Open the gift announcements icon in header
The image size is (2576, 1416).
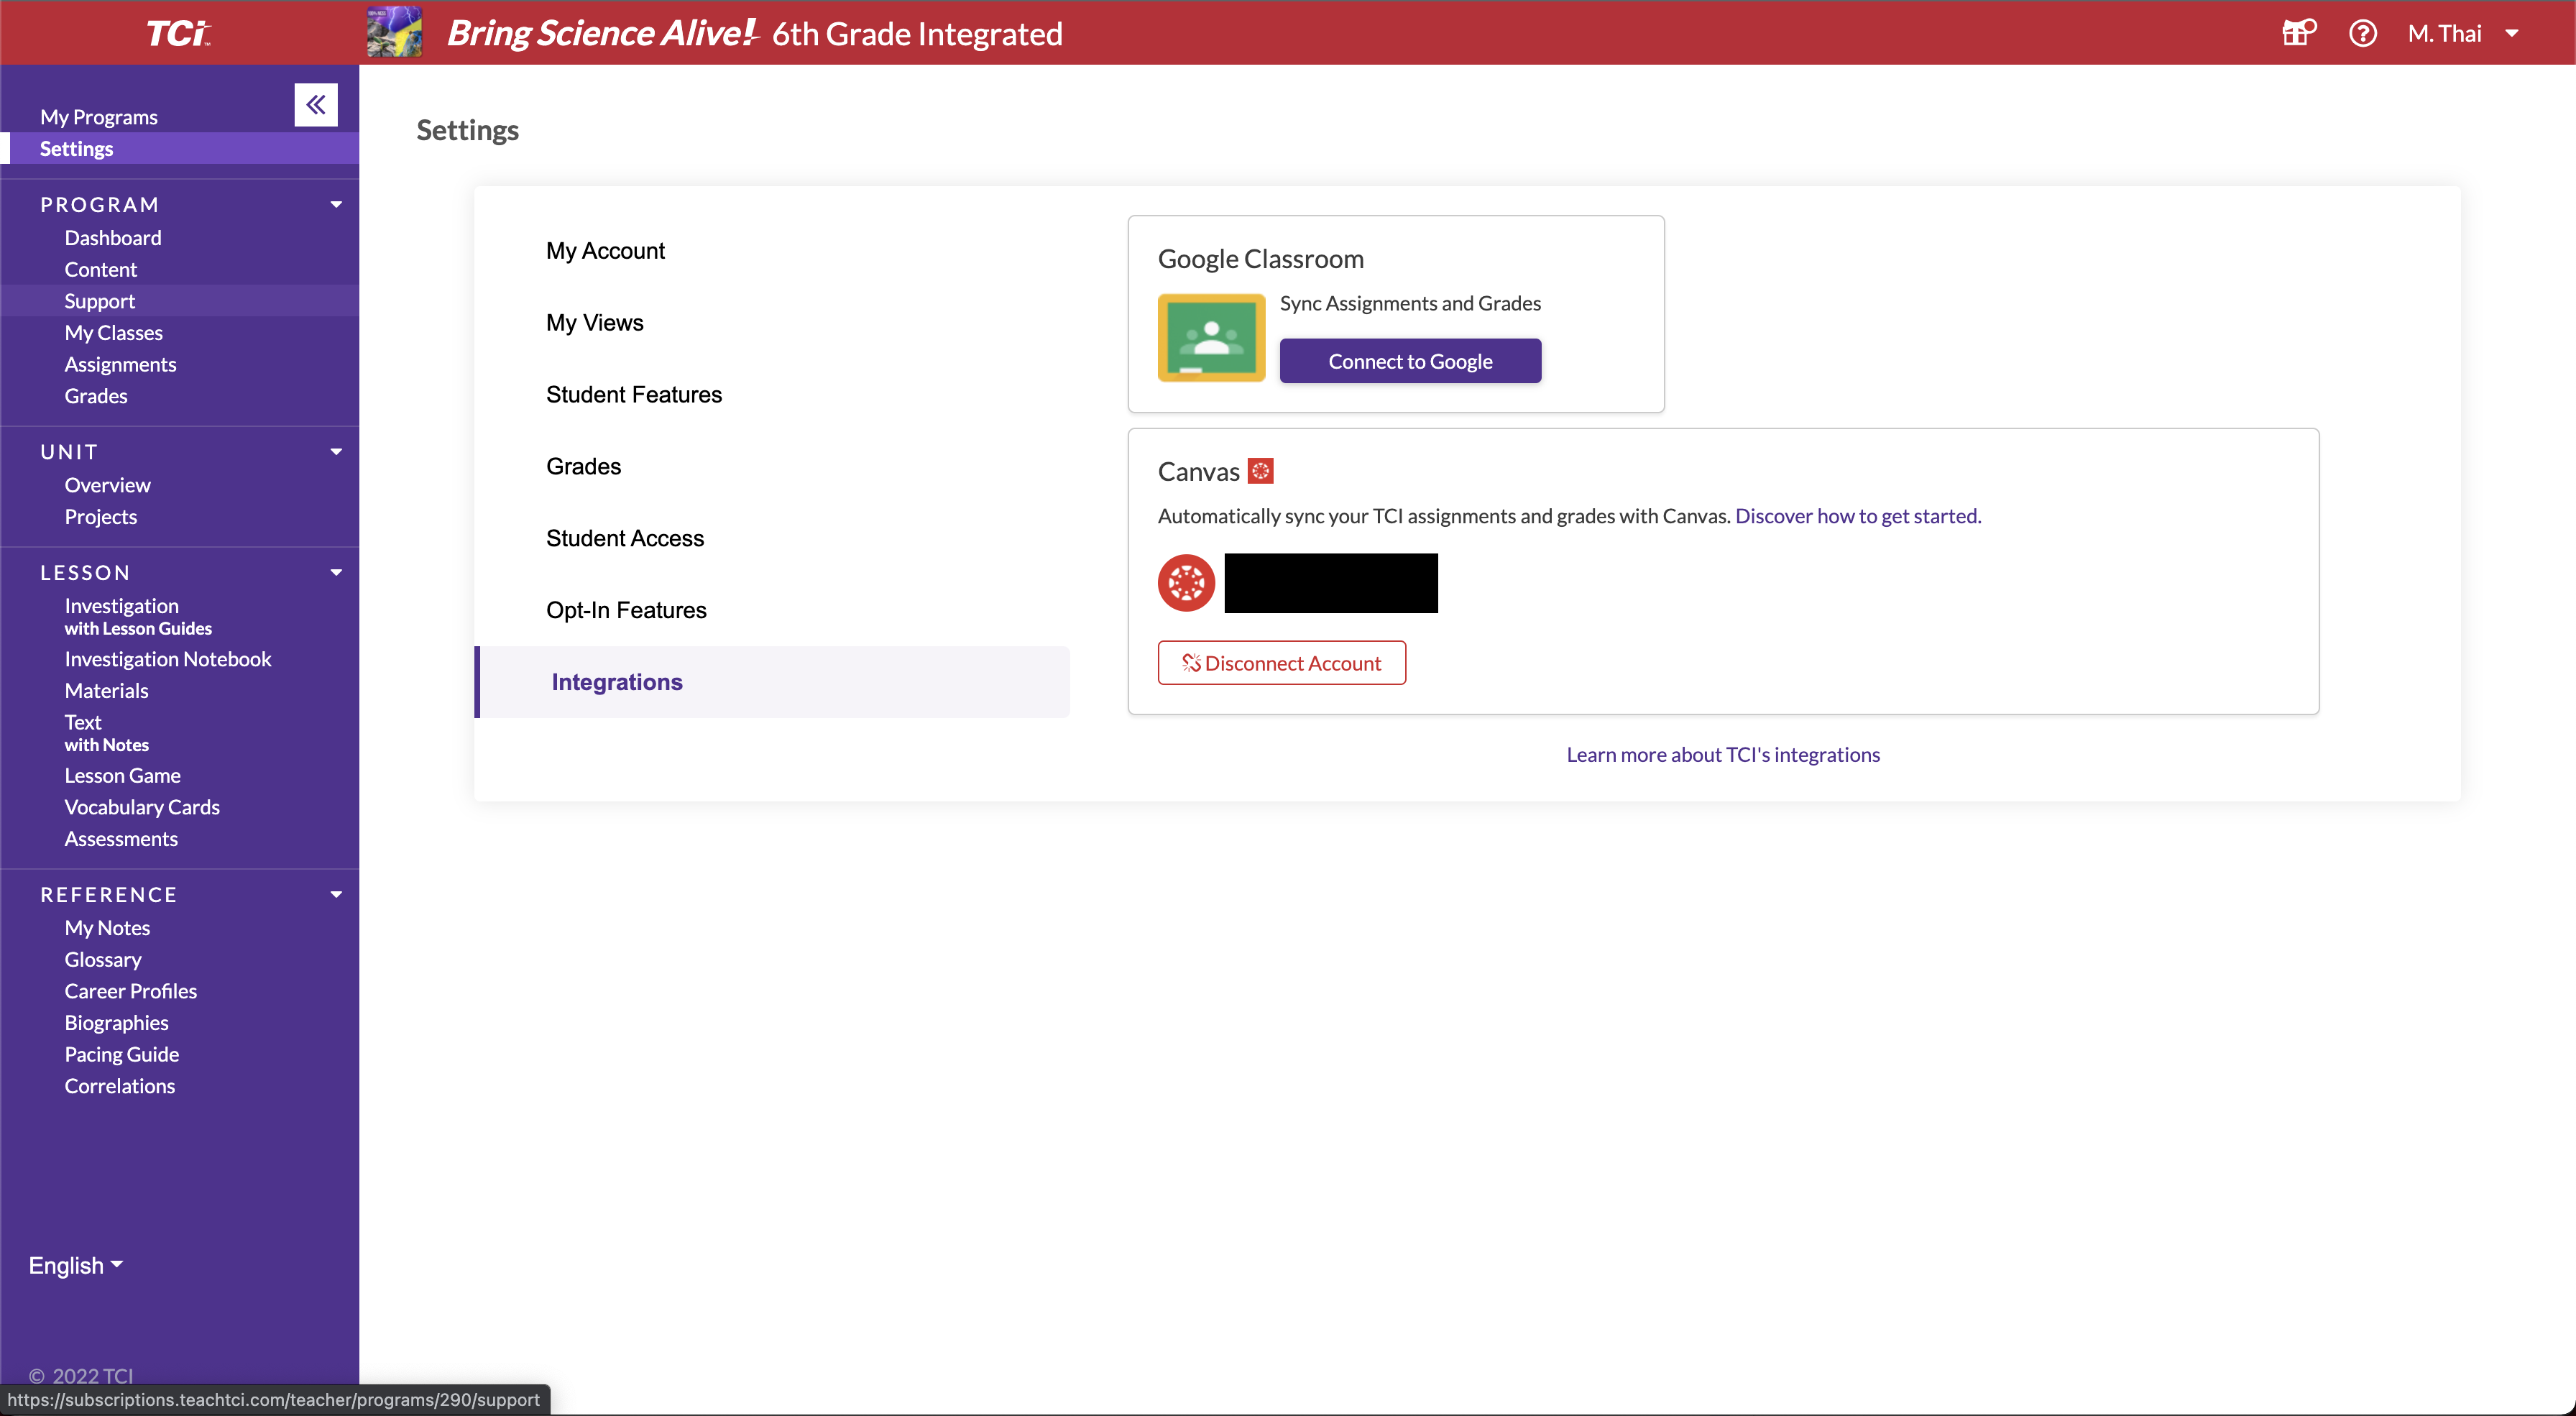click(2297, 33)
